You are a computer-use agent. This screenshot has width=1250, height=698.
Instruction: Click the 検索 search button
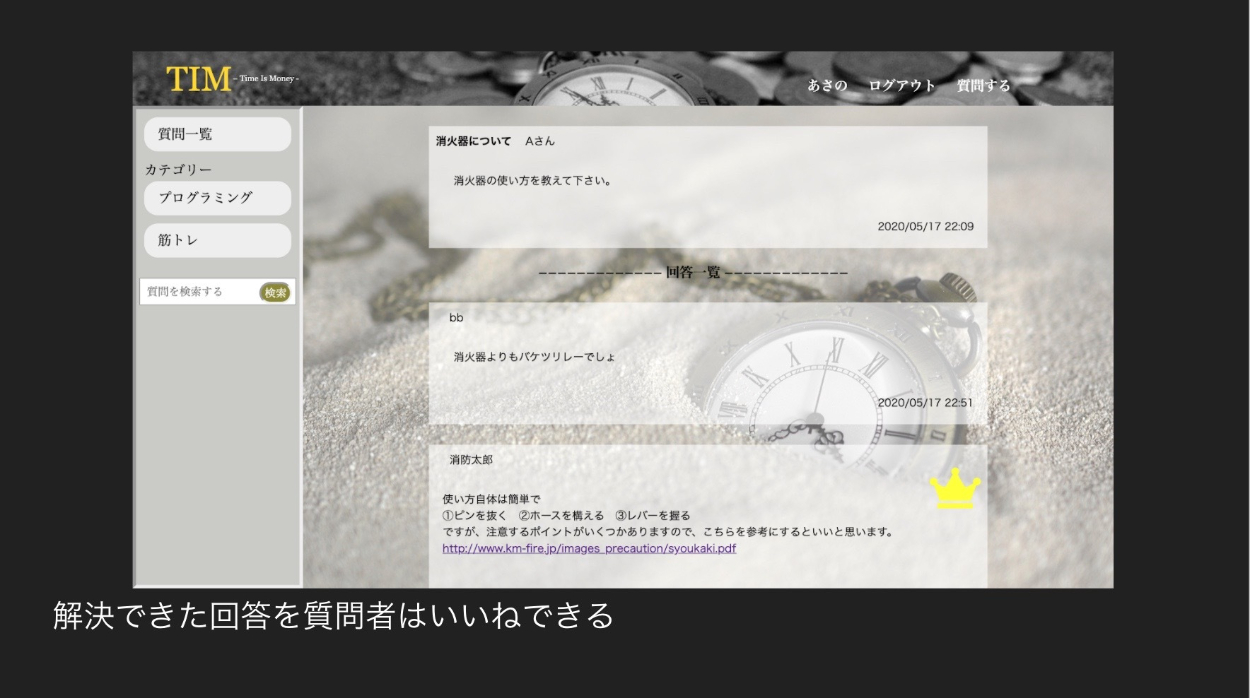click(275, 292)
